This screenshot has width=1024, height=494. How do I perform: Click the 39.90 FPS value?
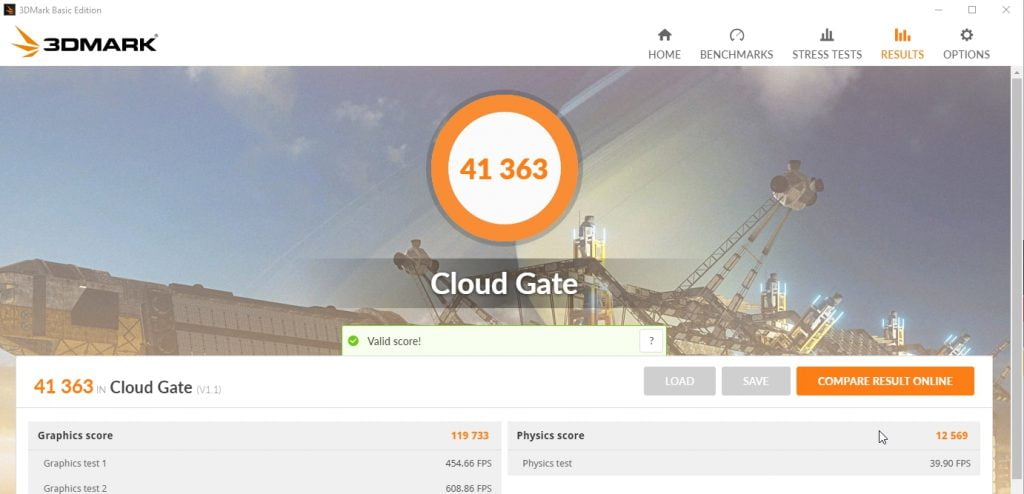[x=950, y=463]
